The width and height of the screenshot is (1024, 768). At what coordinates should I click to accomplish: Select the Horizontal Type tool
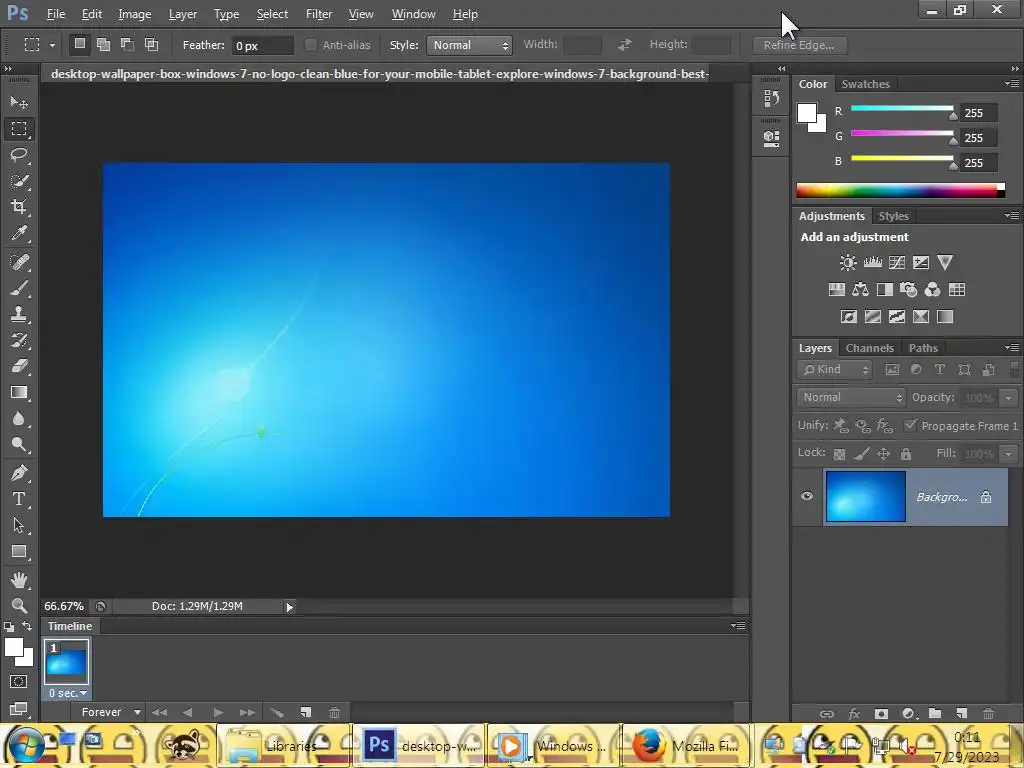(x=19, y=499)
